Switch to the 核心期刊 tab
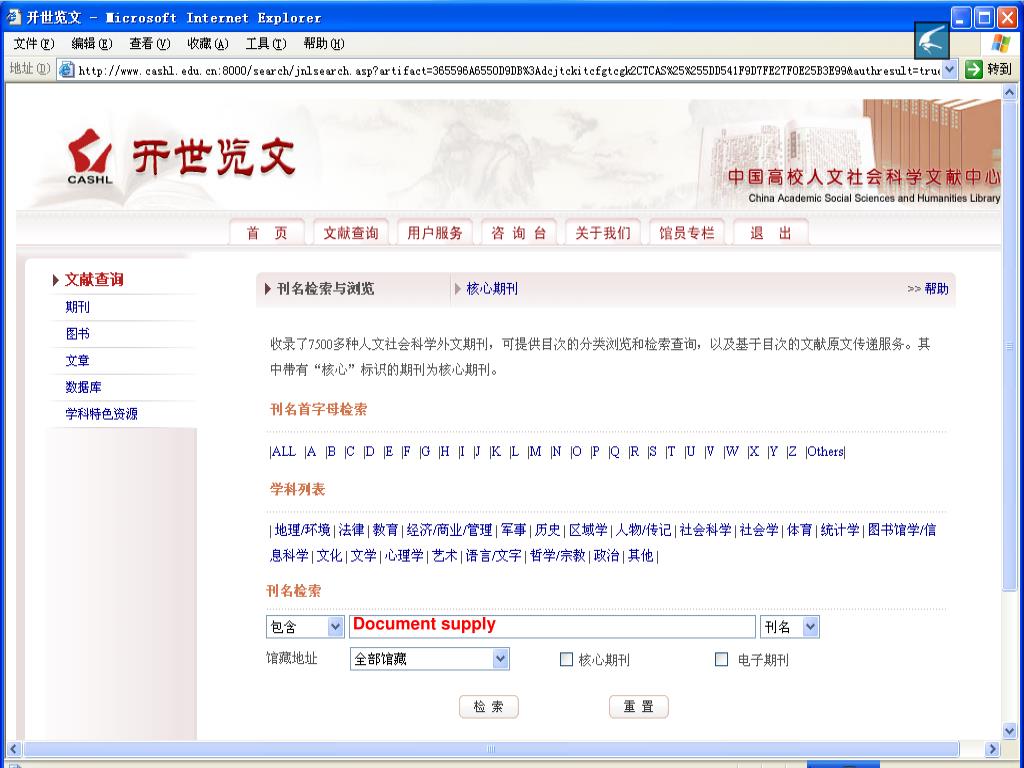The width and height of the screenshot is (1024, 768). click(492, 289)
